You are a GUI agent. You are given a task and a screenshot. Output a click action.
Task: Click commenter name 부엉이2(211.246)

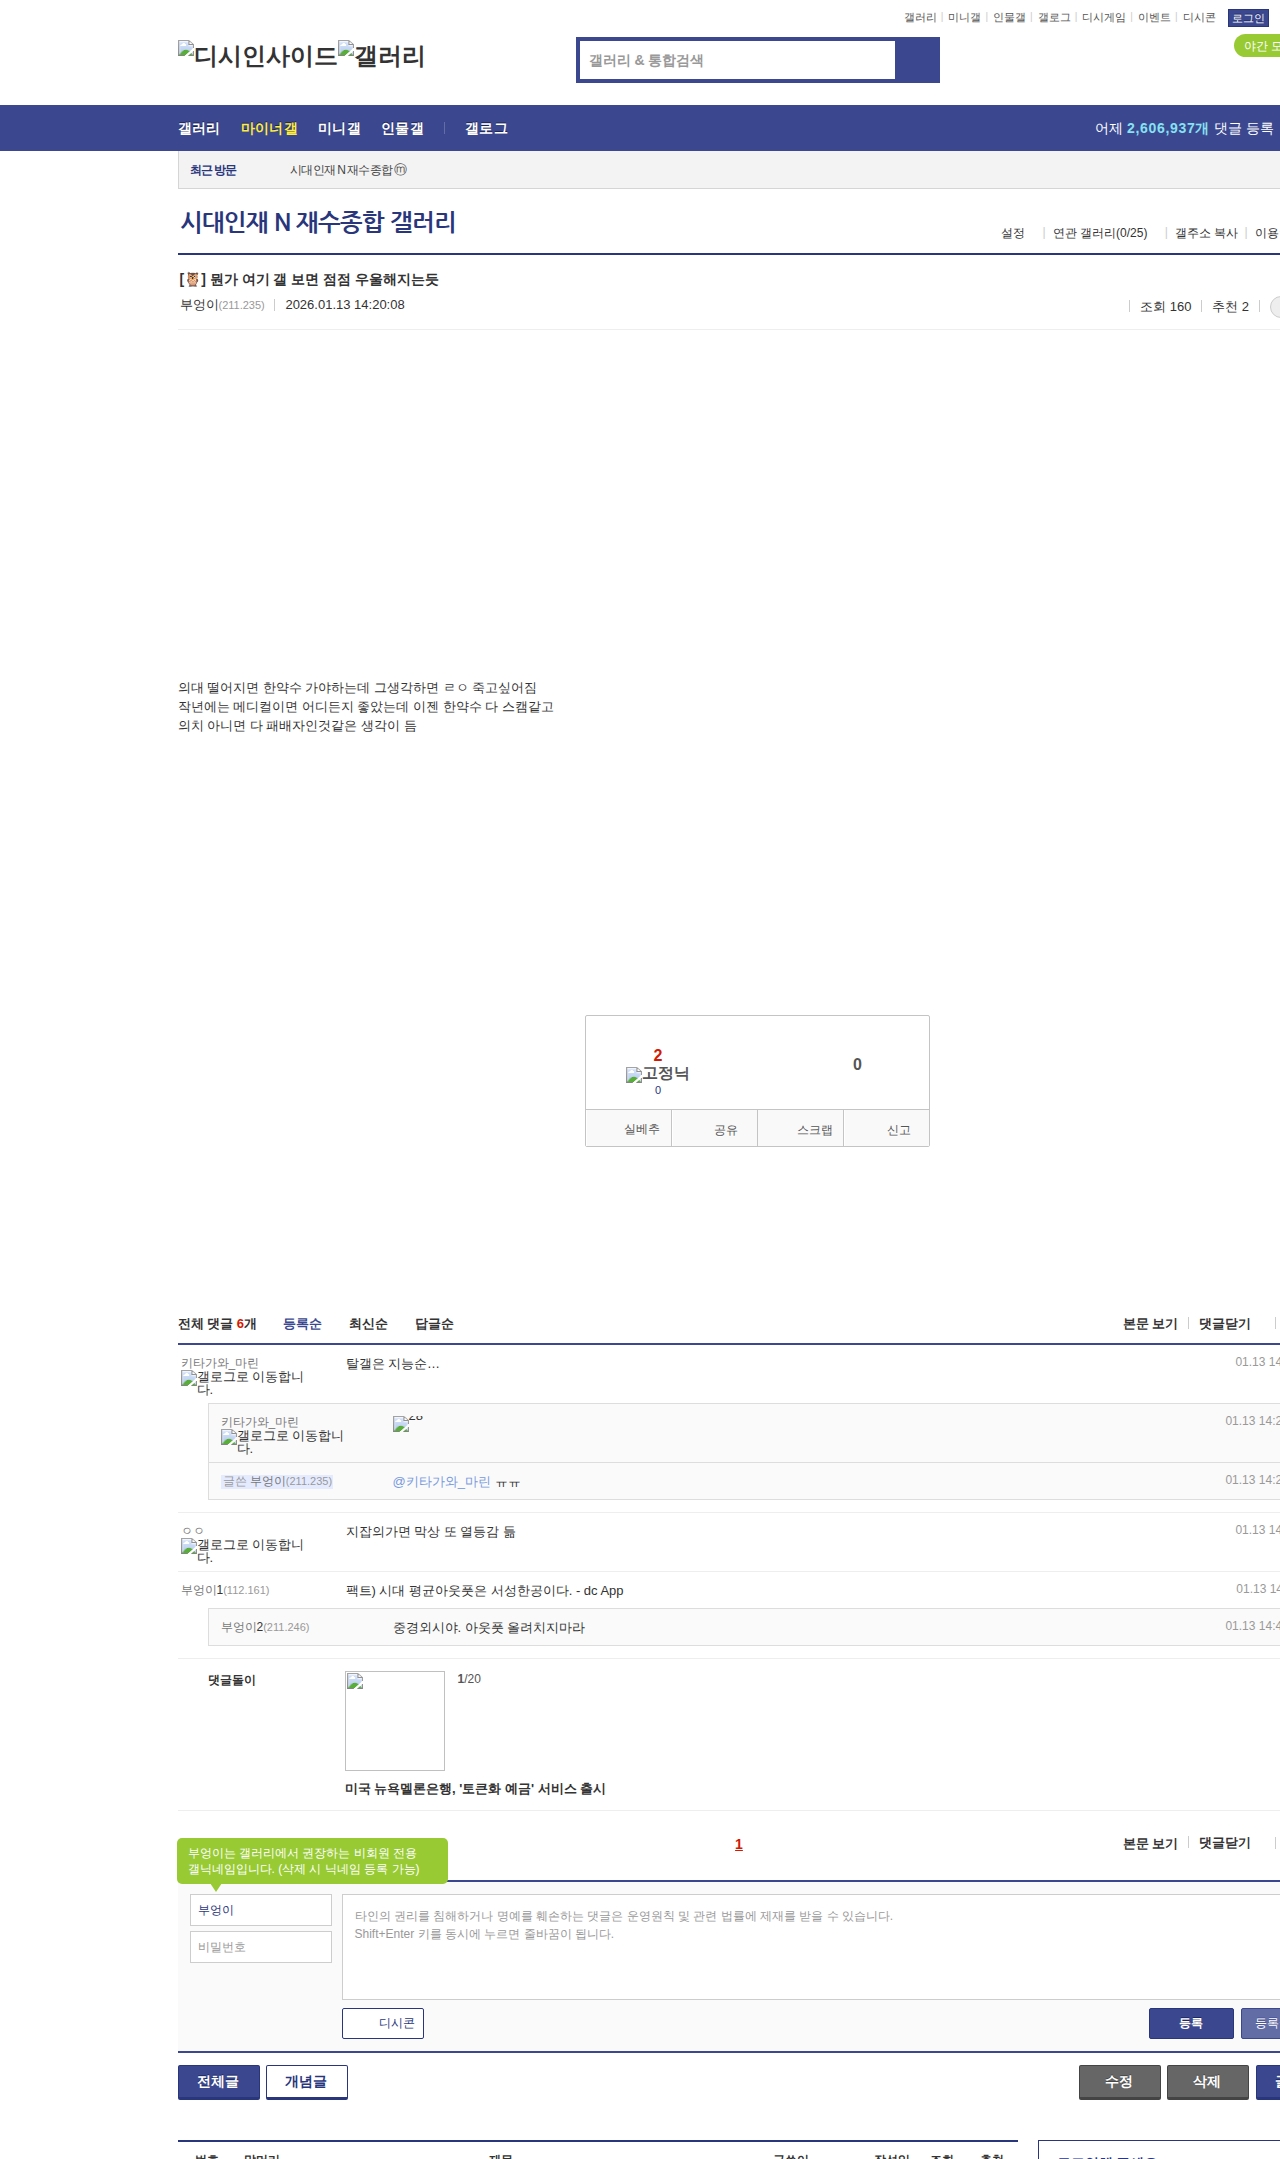click(265, 1627)
